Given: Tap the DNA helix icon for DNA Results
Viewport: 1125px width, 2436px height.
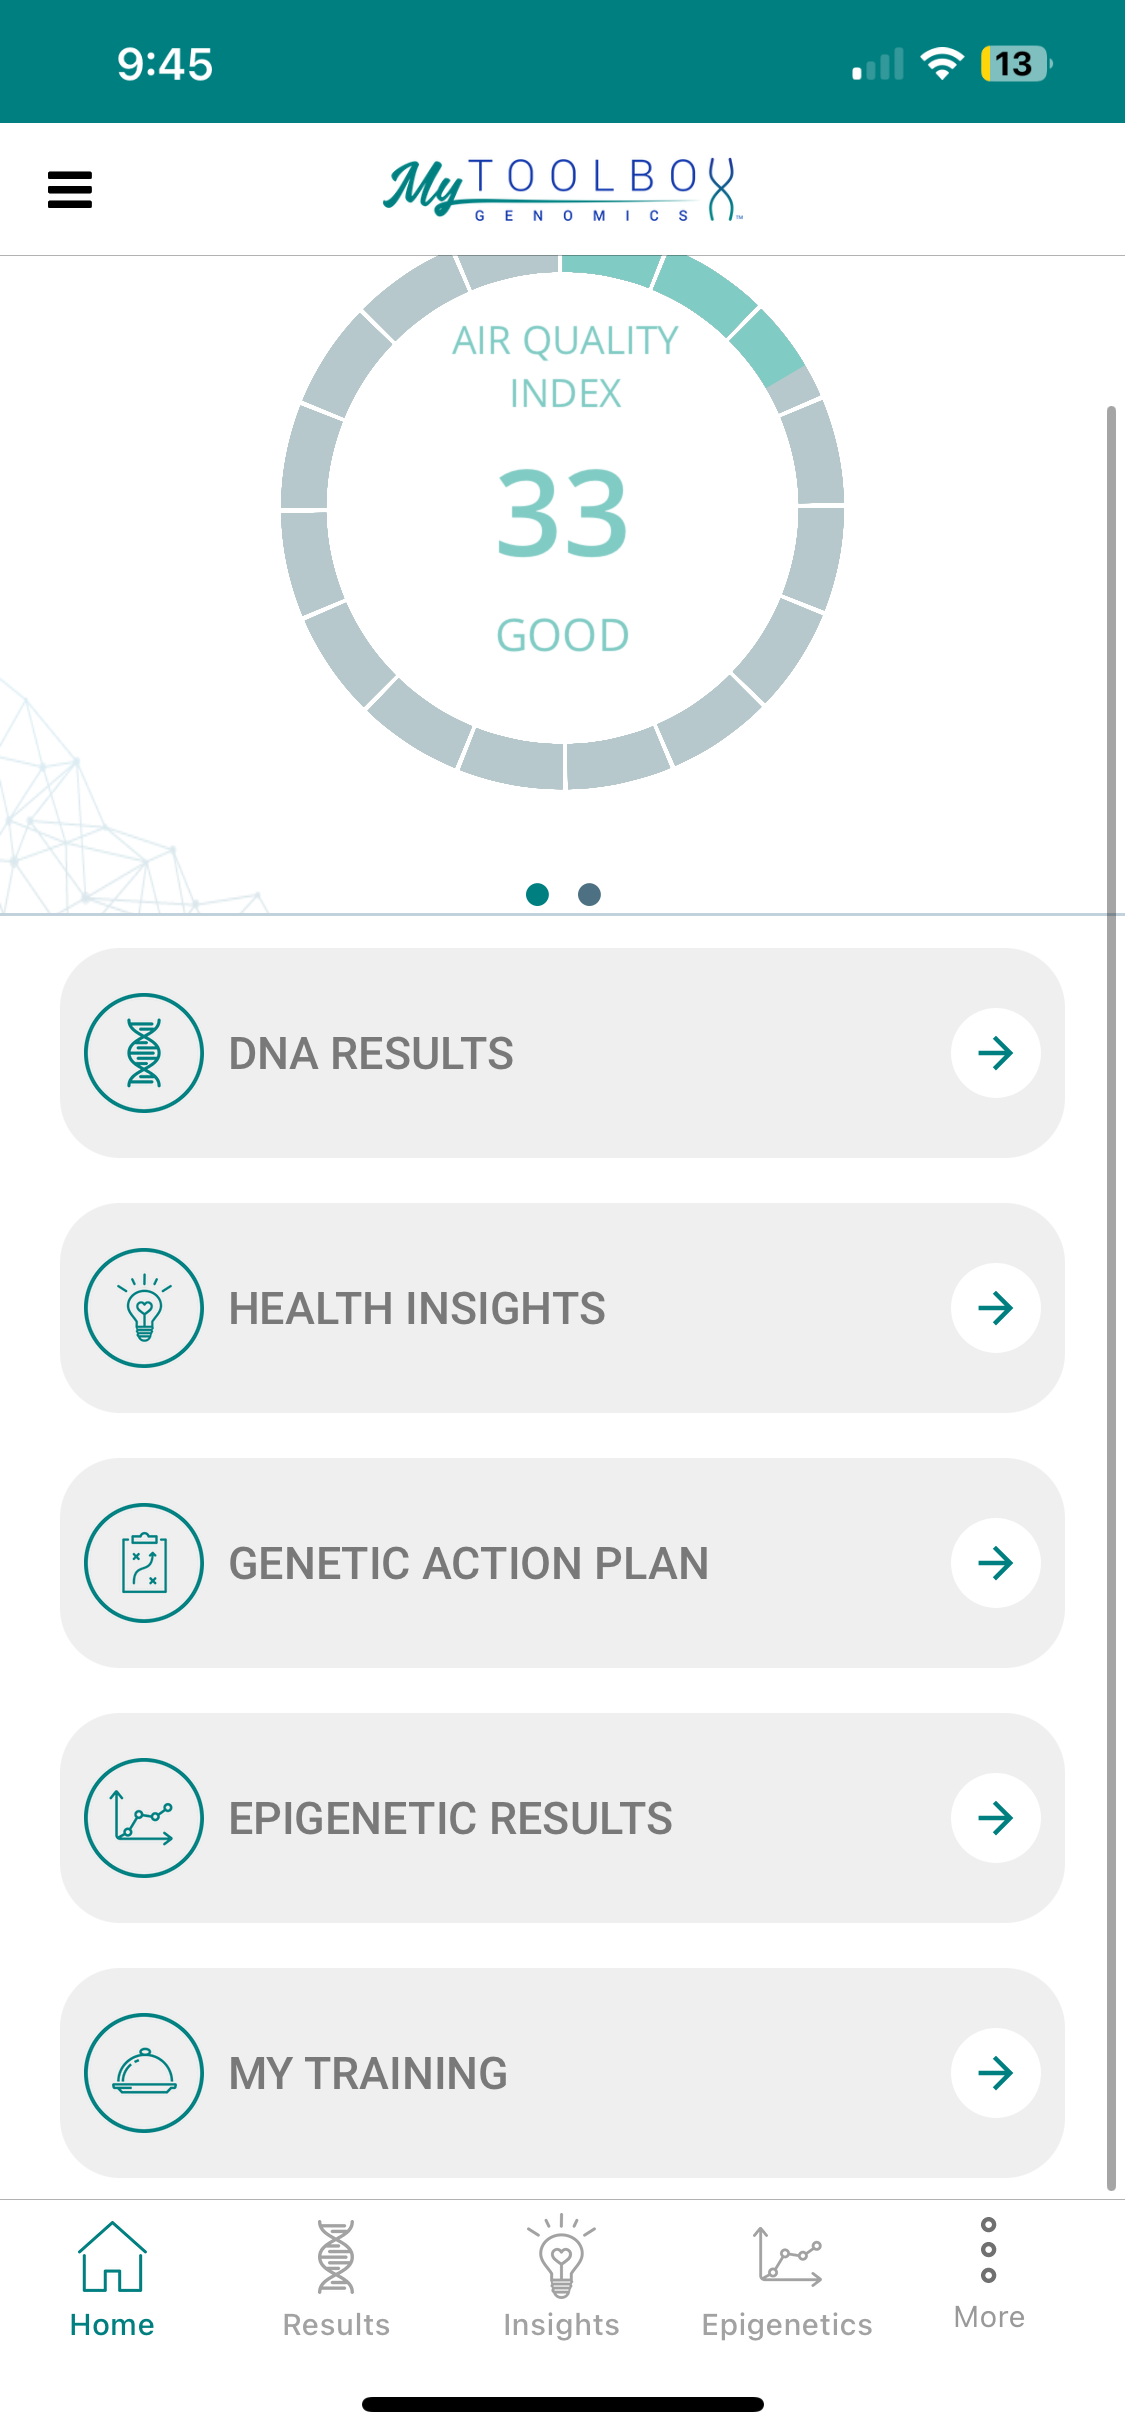Looking at the screenshot, I should [144, 1053].
